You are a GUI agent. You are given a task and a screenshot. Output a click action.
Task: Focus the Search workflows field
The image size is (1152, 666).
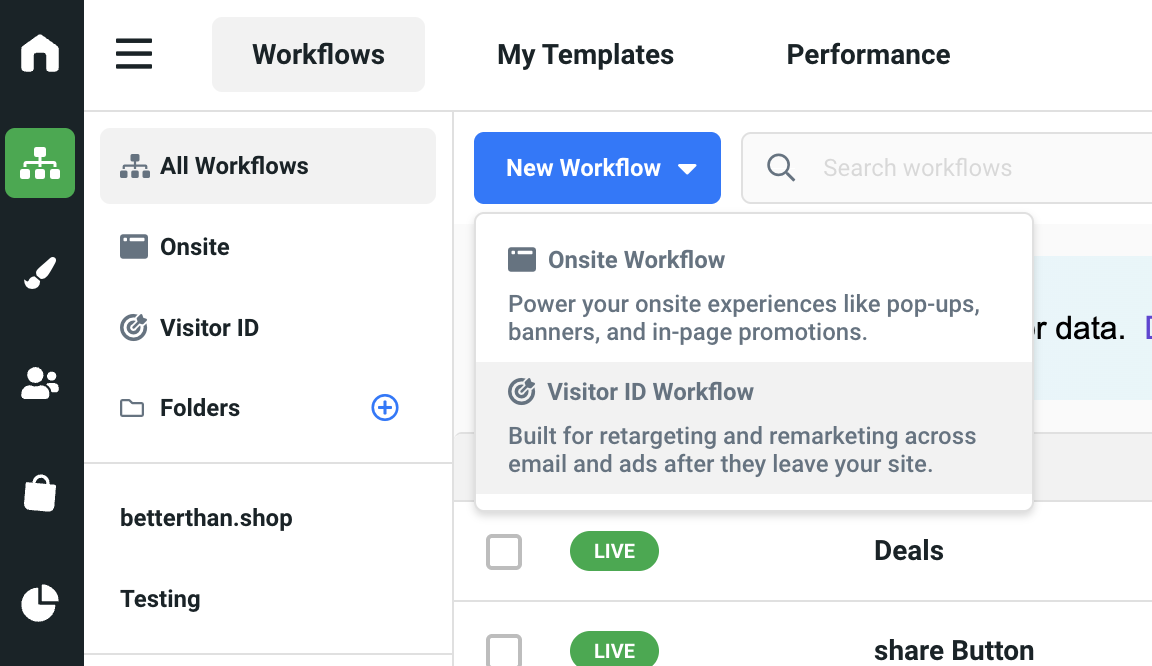[960, 168]
